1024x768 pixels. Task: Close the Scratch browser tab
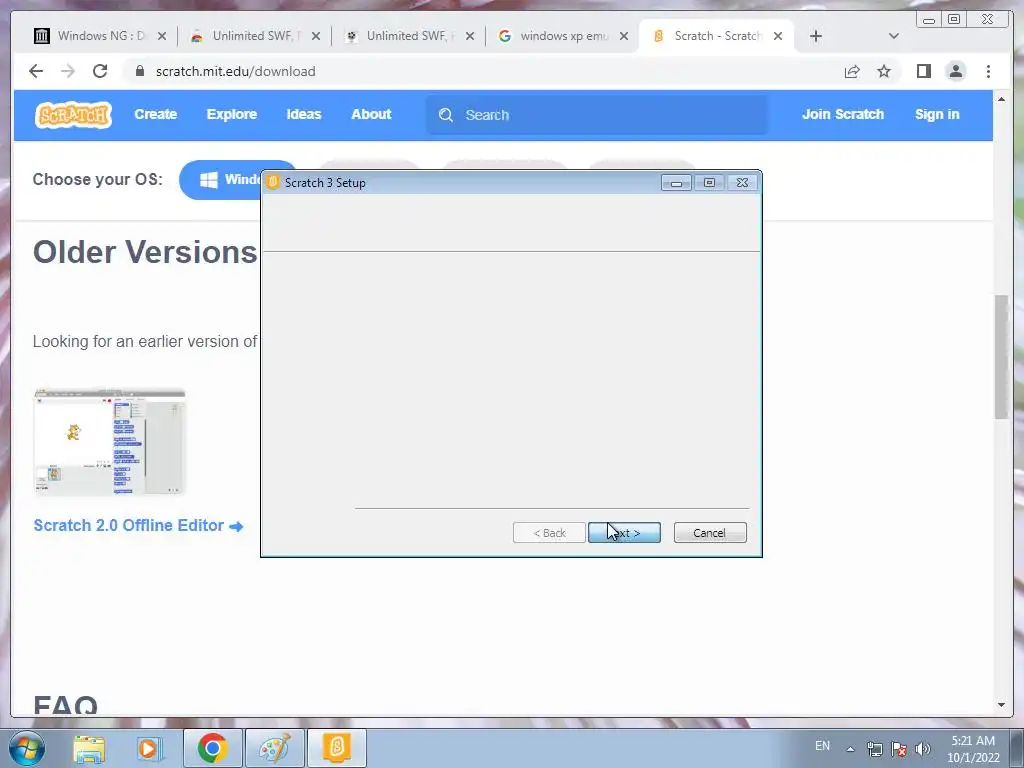778,36
